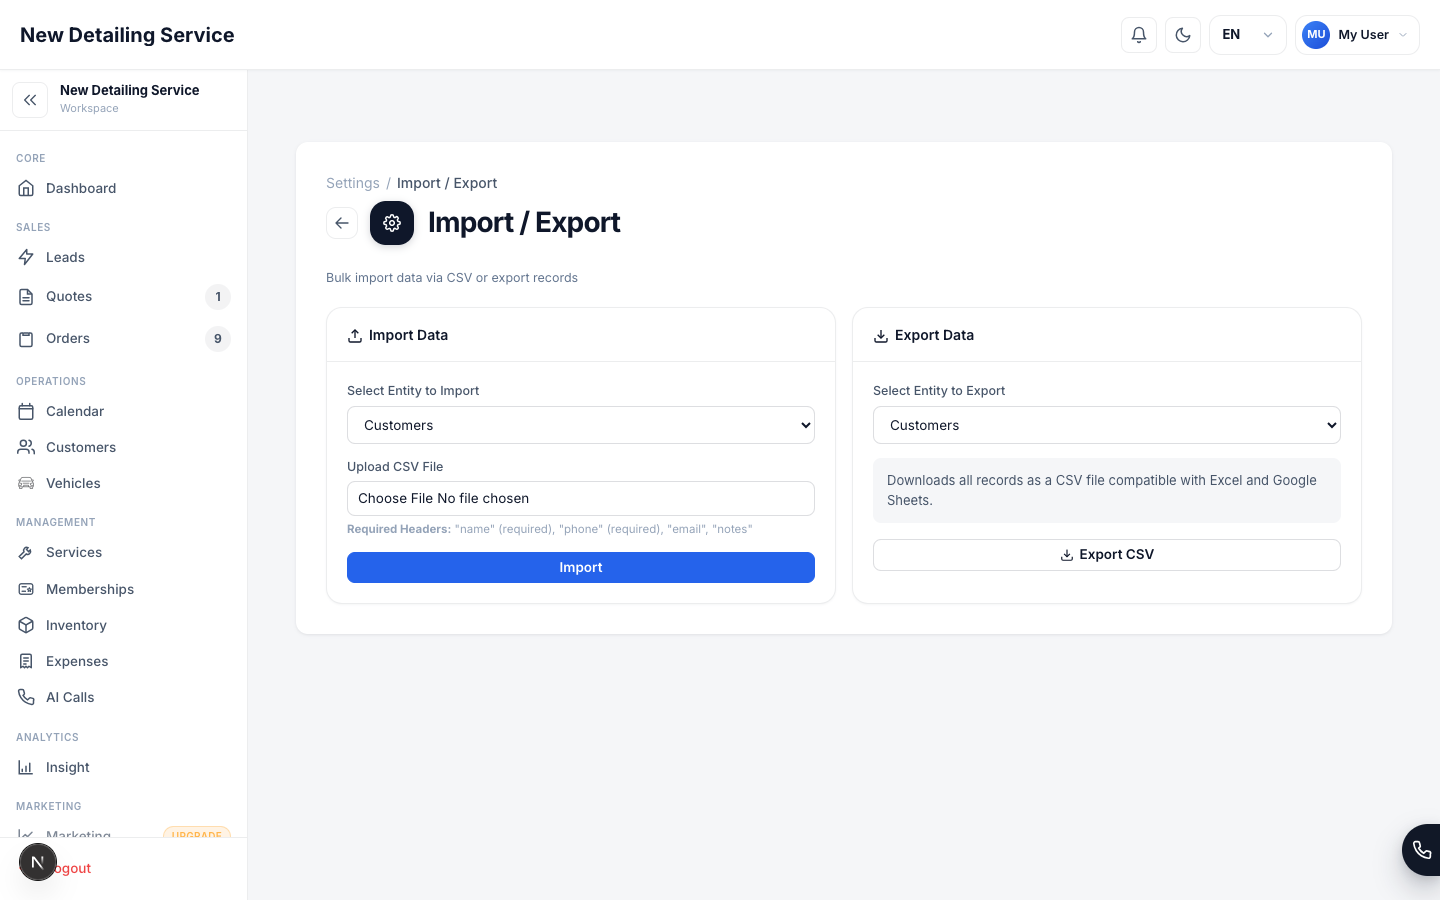Click the Vehicles car icon

point(26,483)
